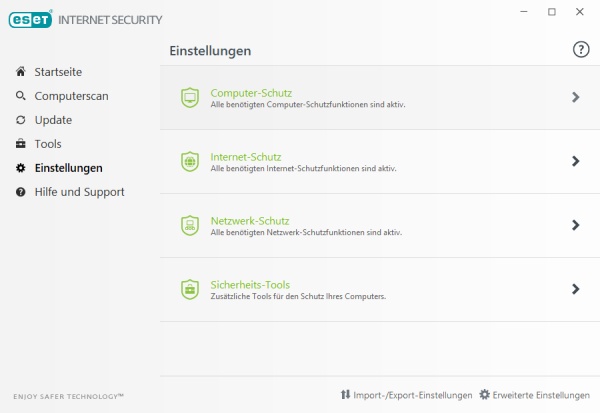Maximize the ESET window
The height and width of the screenshot is (413, 600).
552,12
